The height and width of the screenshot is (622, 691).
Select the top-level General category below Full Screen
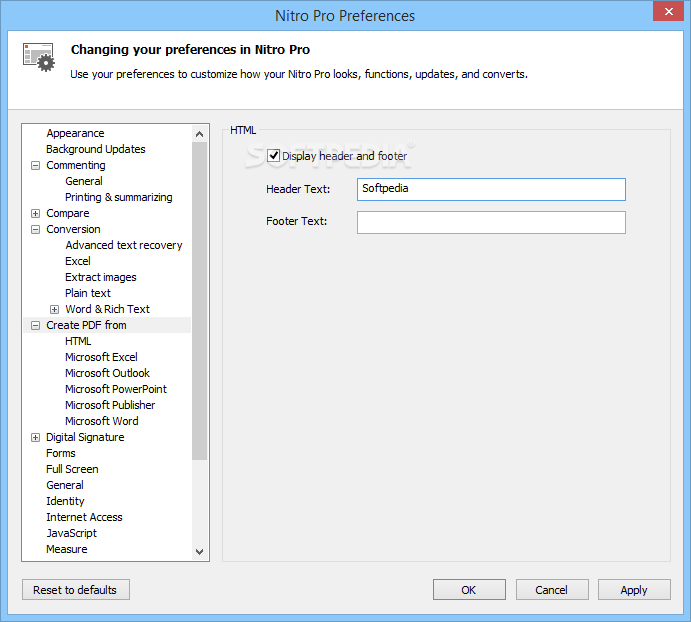point(65,485)
